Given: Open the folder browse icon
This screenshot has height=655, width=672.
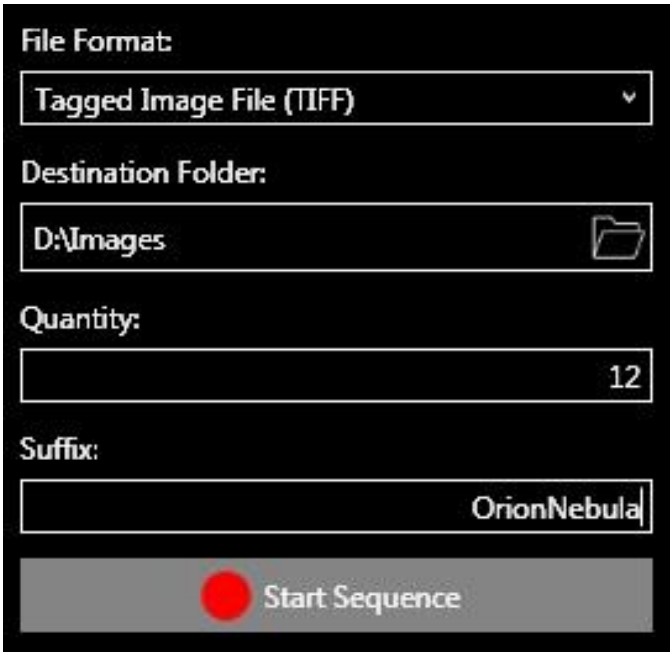Looking at the screenshot, I should coord(617,240).
